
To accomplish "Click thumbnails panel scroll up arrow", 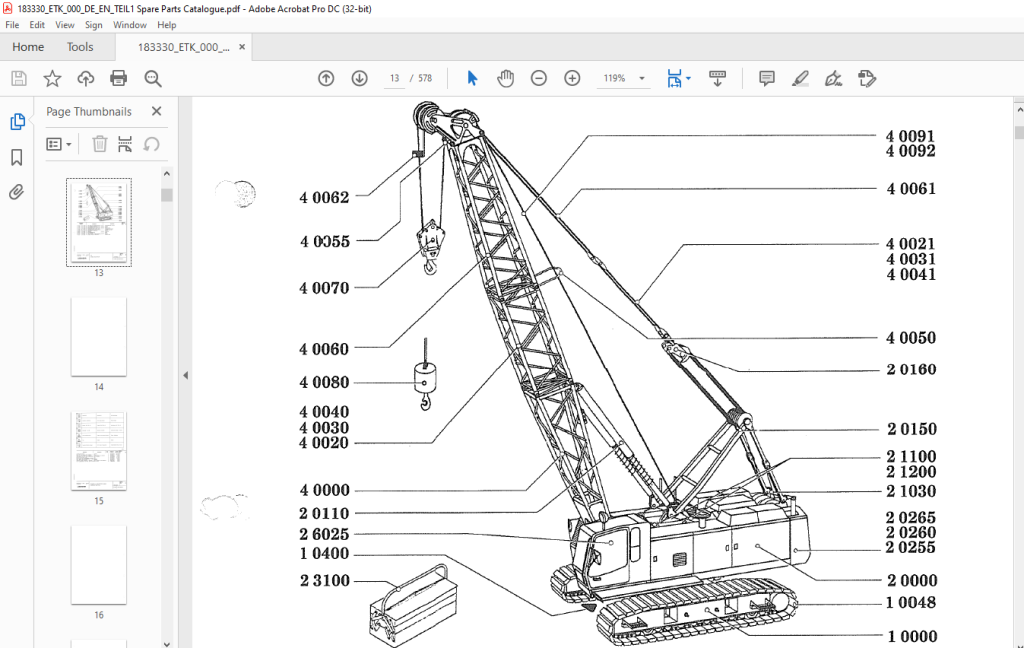I will click(167, 174).
